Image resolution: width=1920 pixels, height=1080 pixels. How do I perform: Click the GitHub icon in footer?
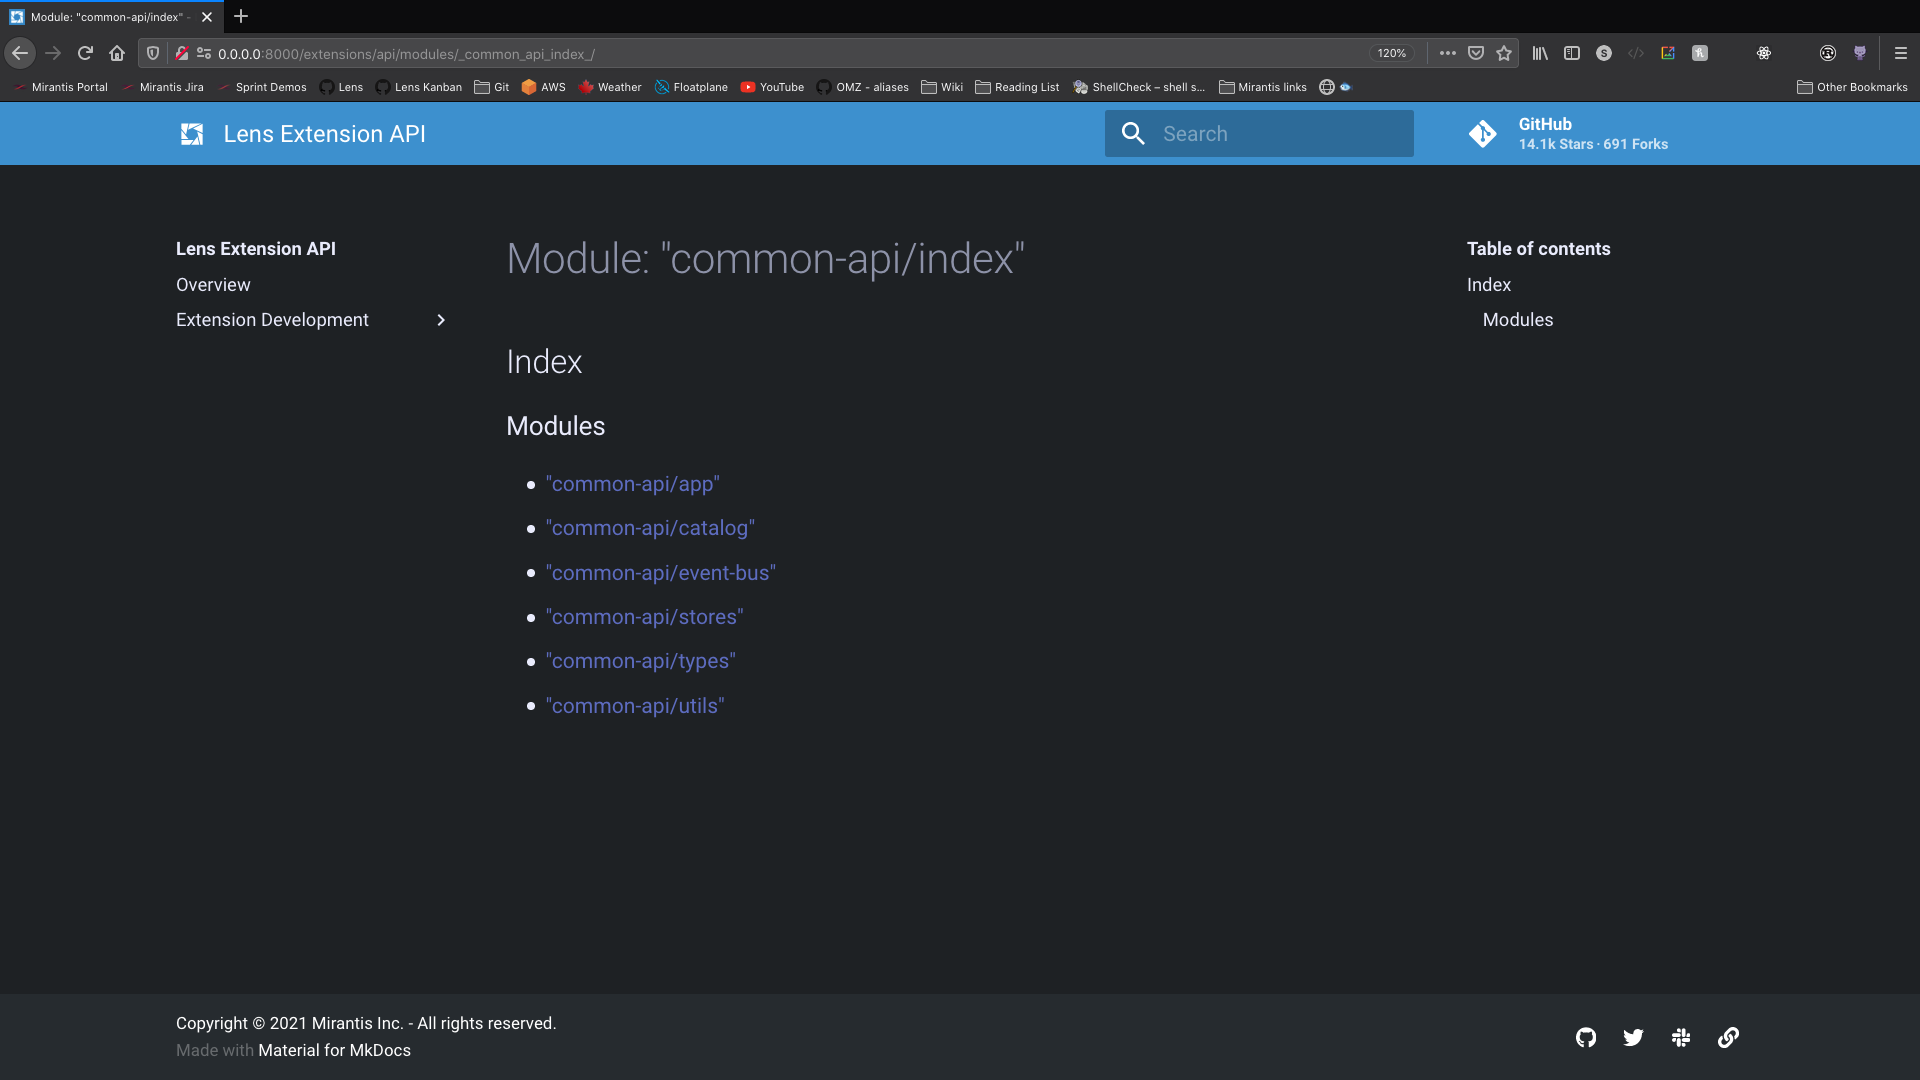pos(1586,1037)
